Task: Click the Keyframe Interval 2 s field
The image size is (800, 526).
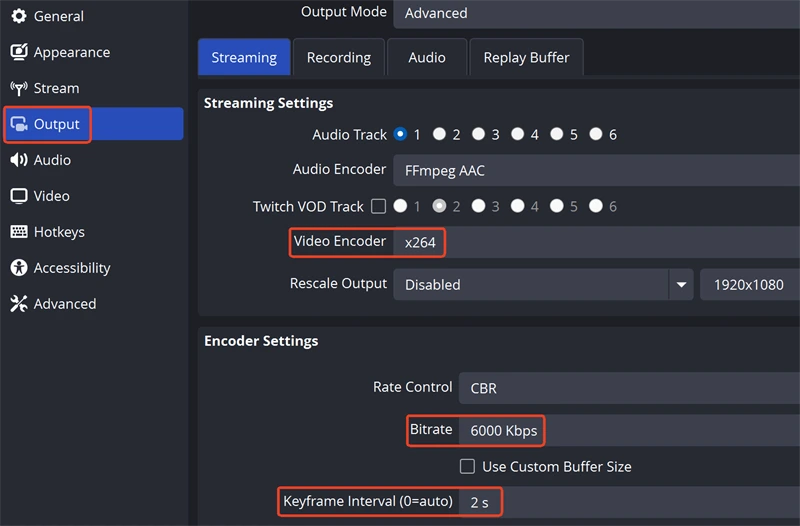Action: [629, 502]
